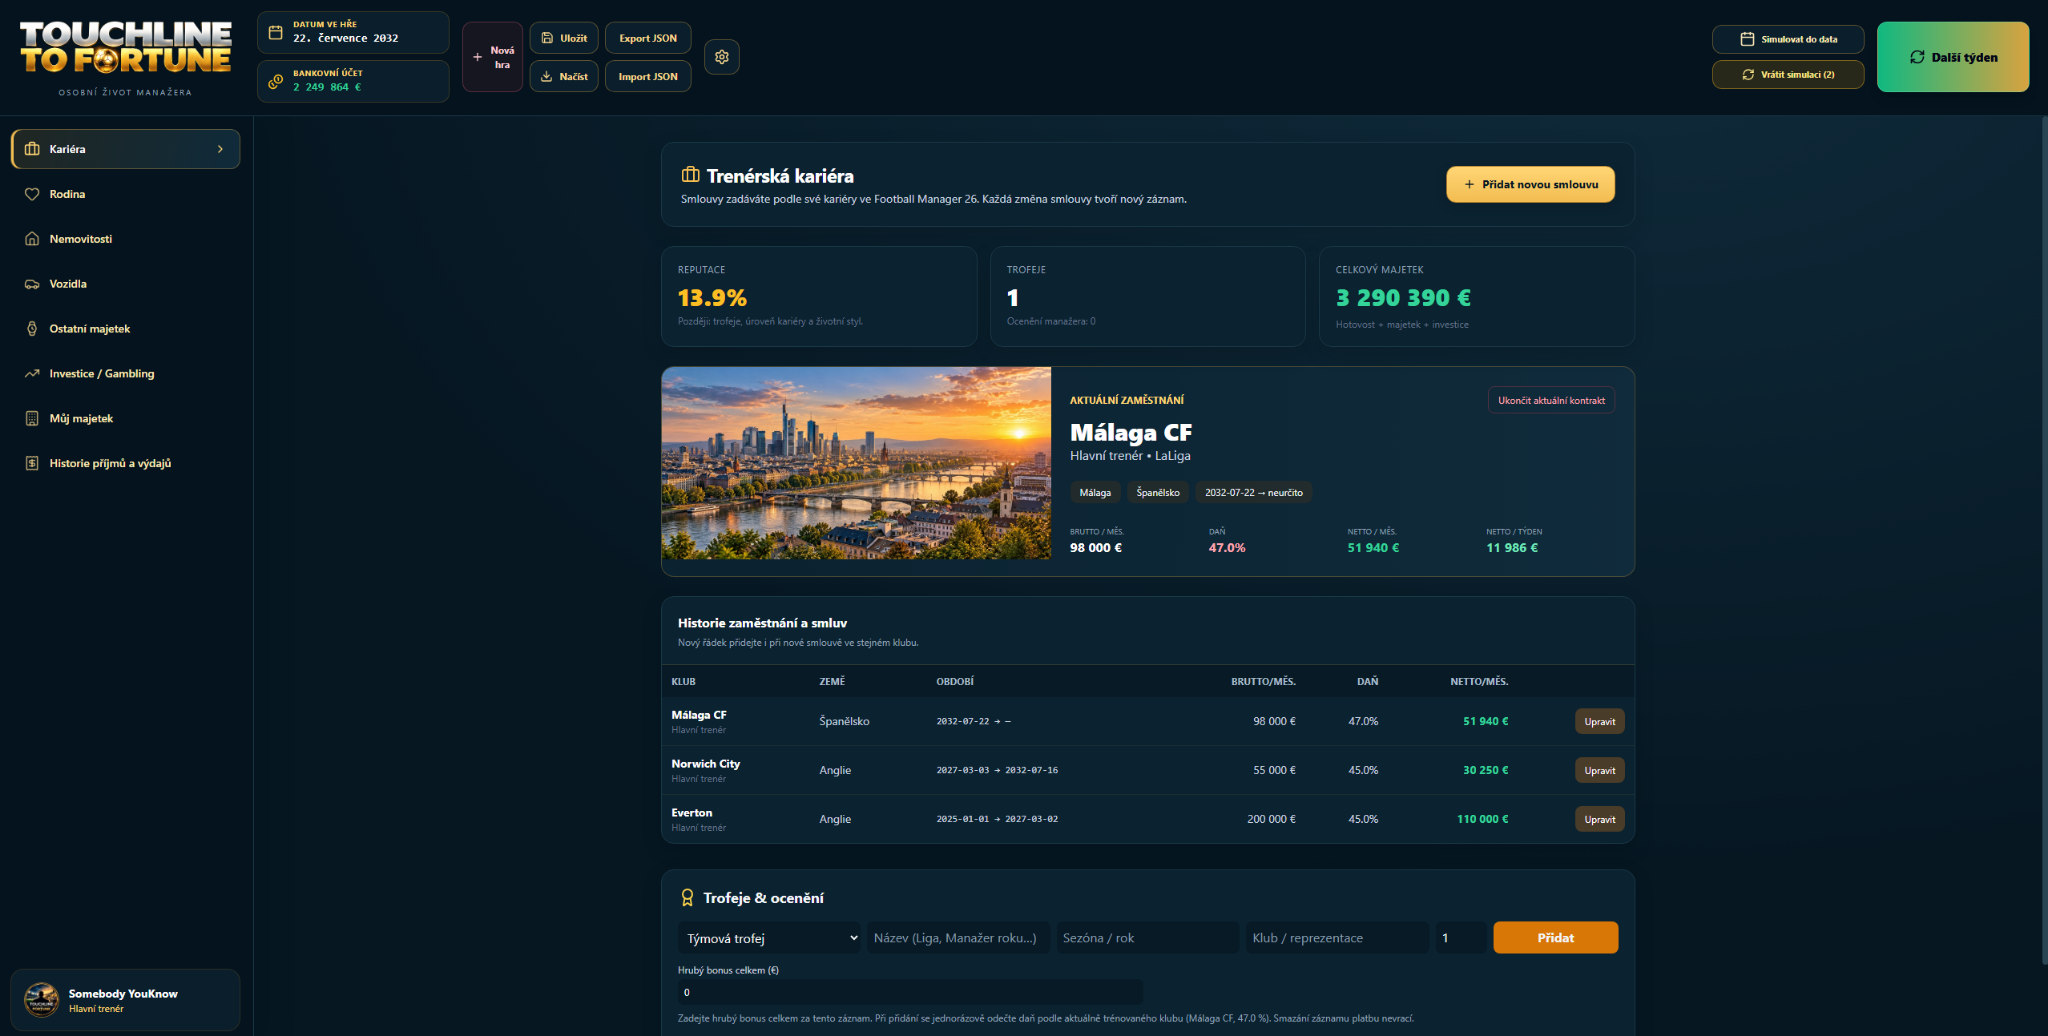Viewport: 2048px width, 1036px height.
Task: Go to Nemovitosti section
Action: click(125, 239)
